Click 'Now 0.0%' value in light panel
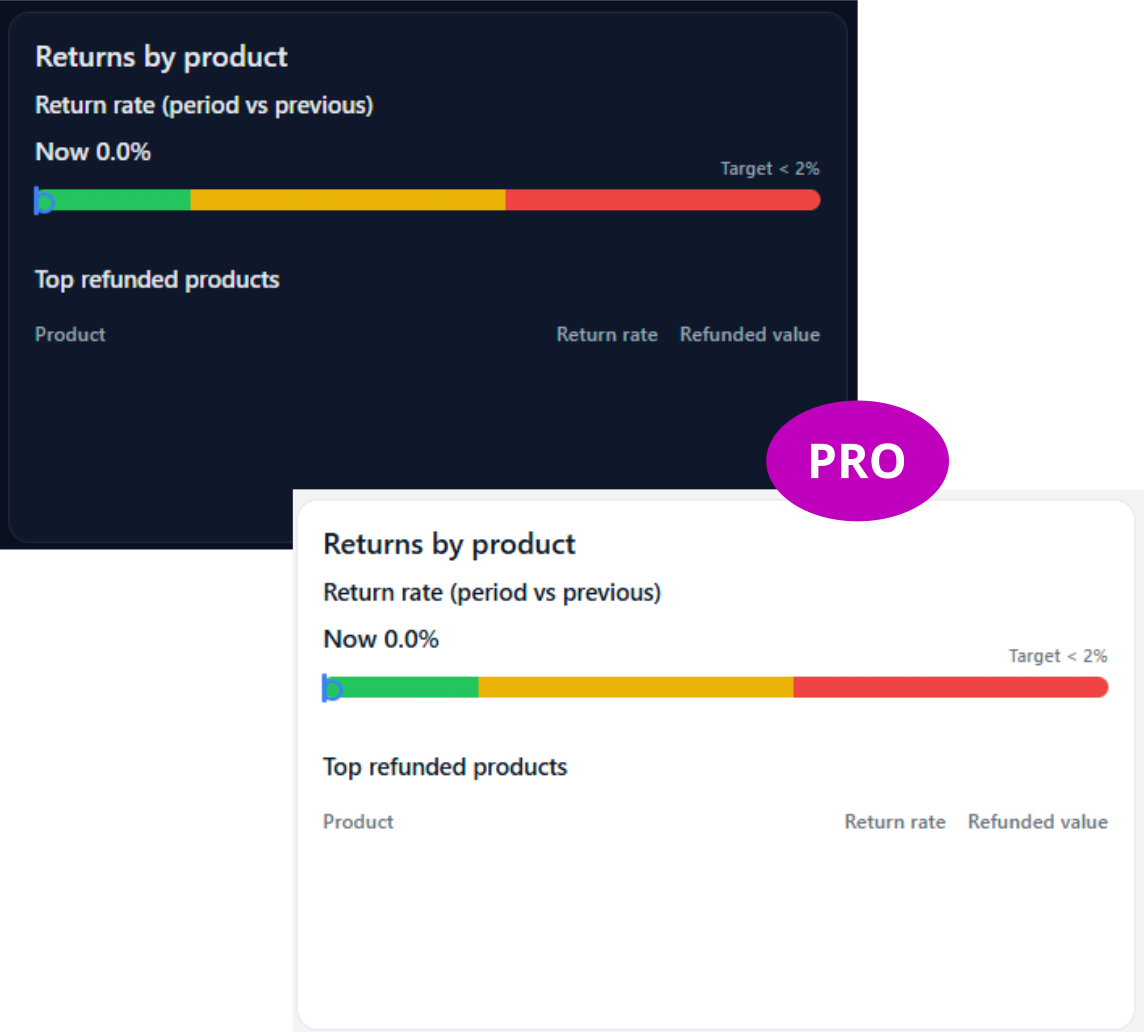This screenshot has height=1032, width=1144. (x=381, y=639)
